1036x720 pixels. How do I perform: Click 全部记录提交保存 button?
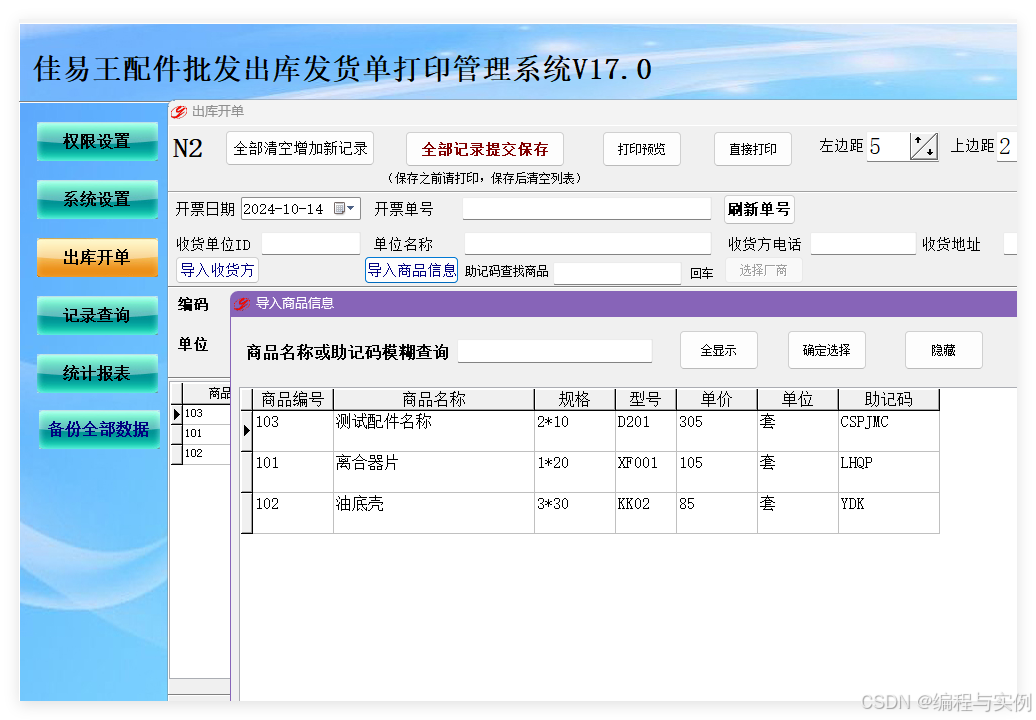click(x=485, y=149)
